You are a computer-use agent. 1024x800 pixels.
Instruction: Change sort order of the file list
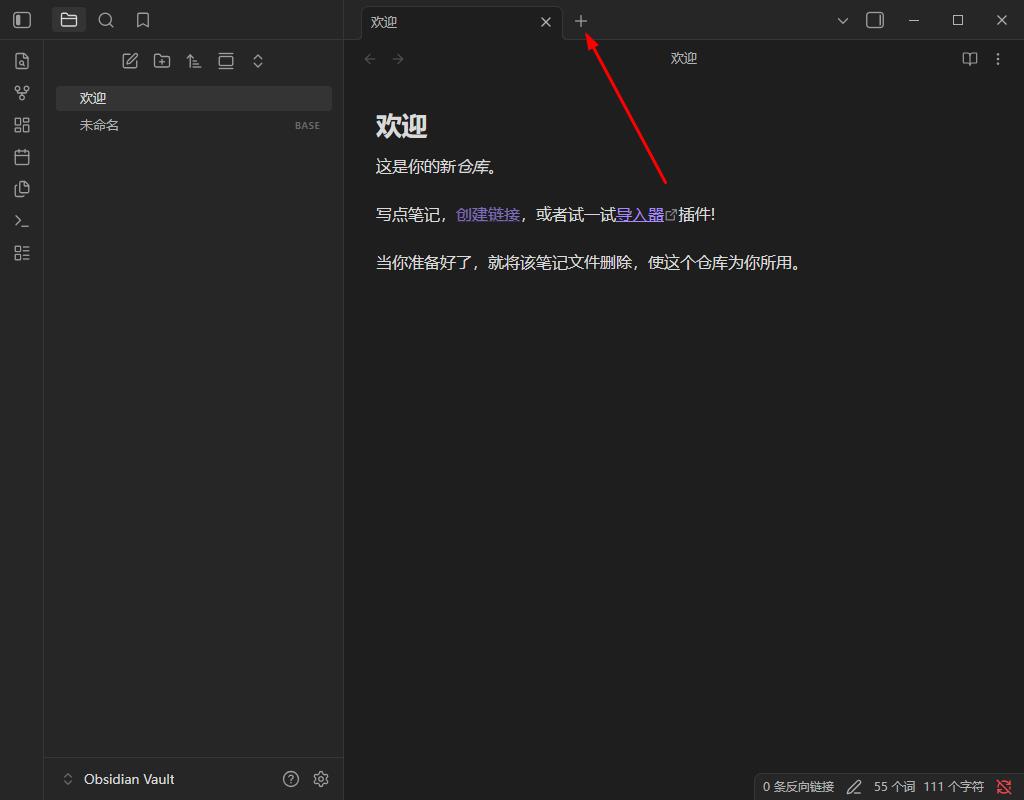pyautogui.click(x=194, y=60)
